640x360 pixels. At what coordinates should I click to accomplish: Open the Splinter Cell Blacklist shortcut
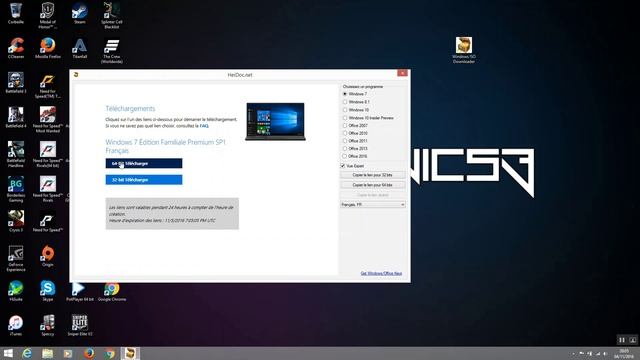111,16
